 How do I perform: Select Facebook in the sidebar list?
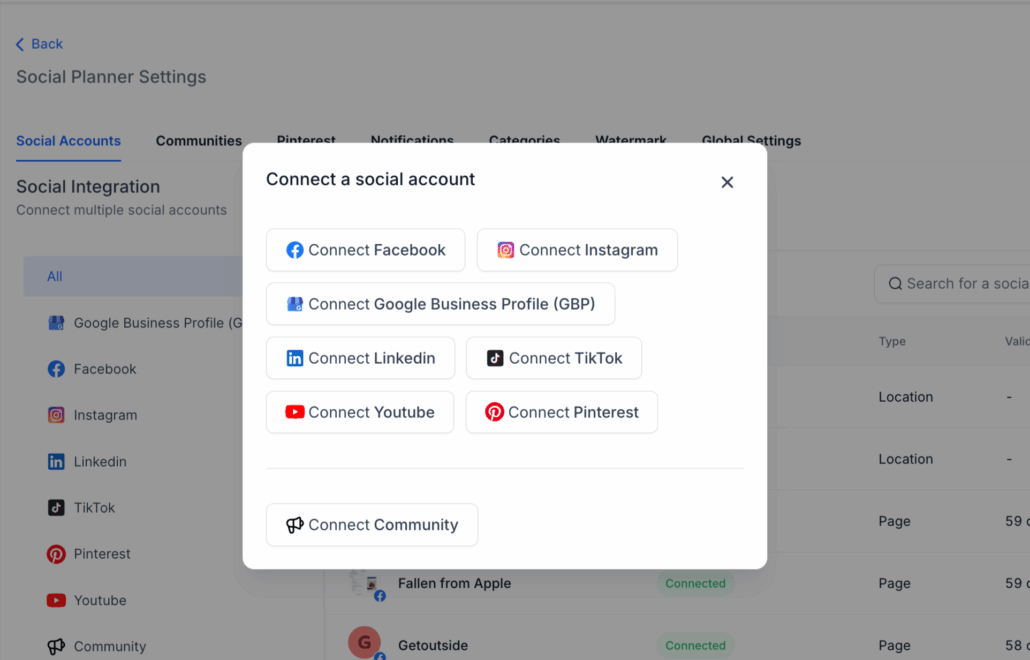point(104,369)
